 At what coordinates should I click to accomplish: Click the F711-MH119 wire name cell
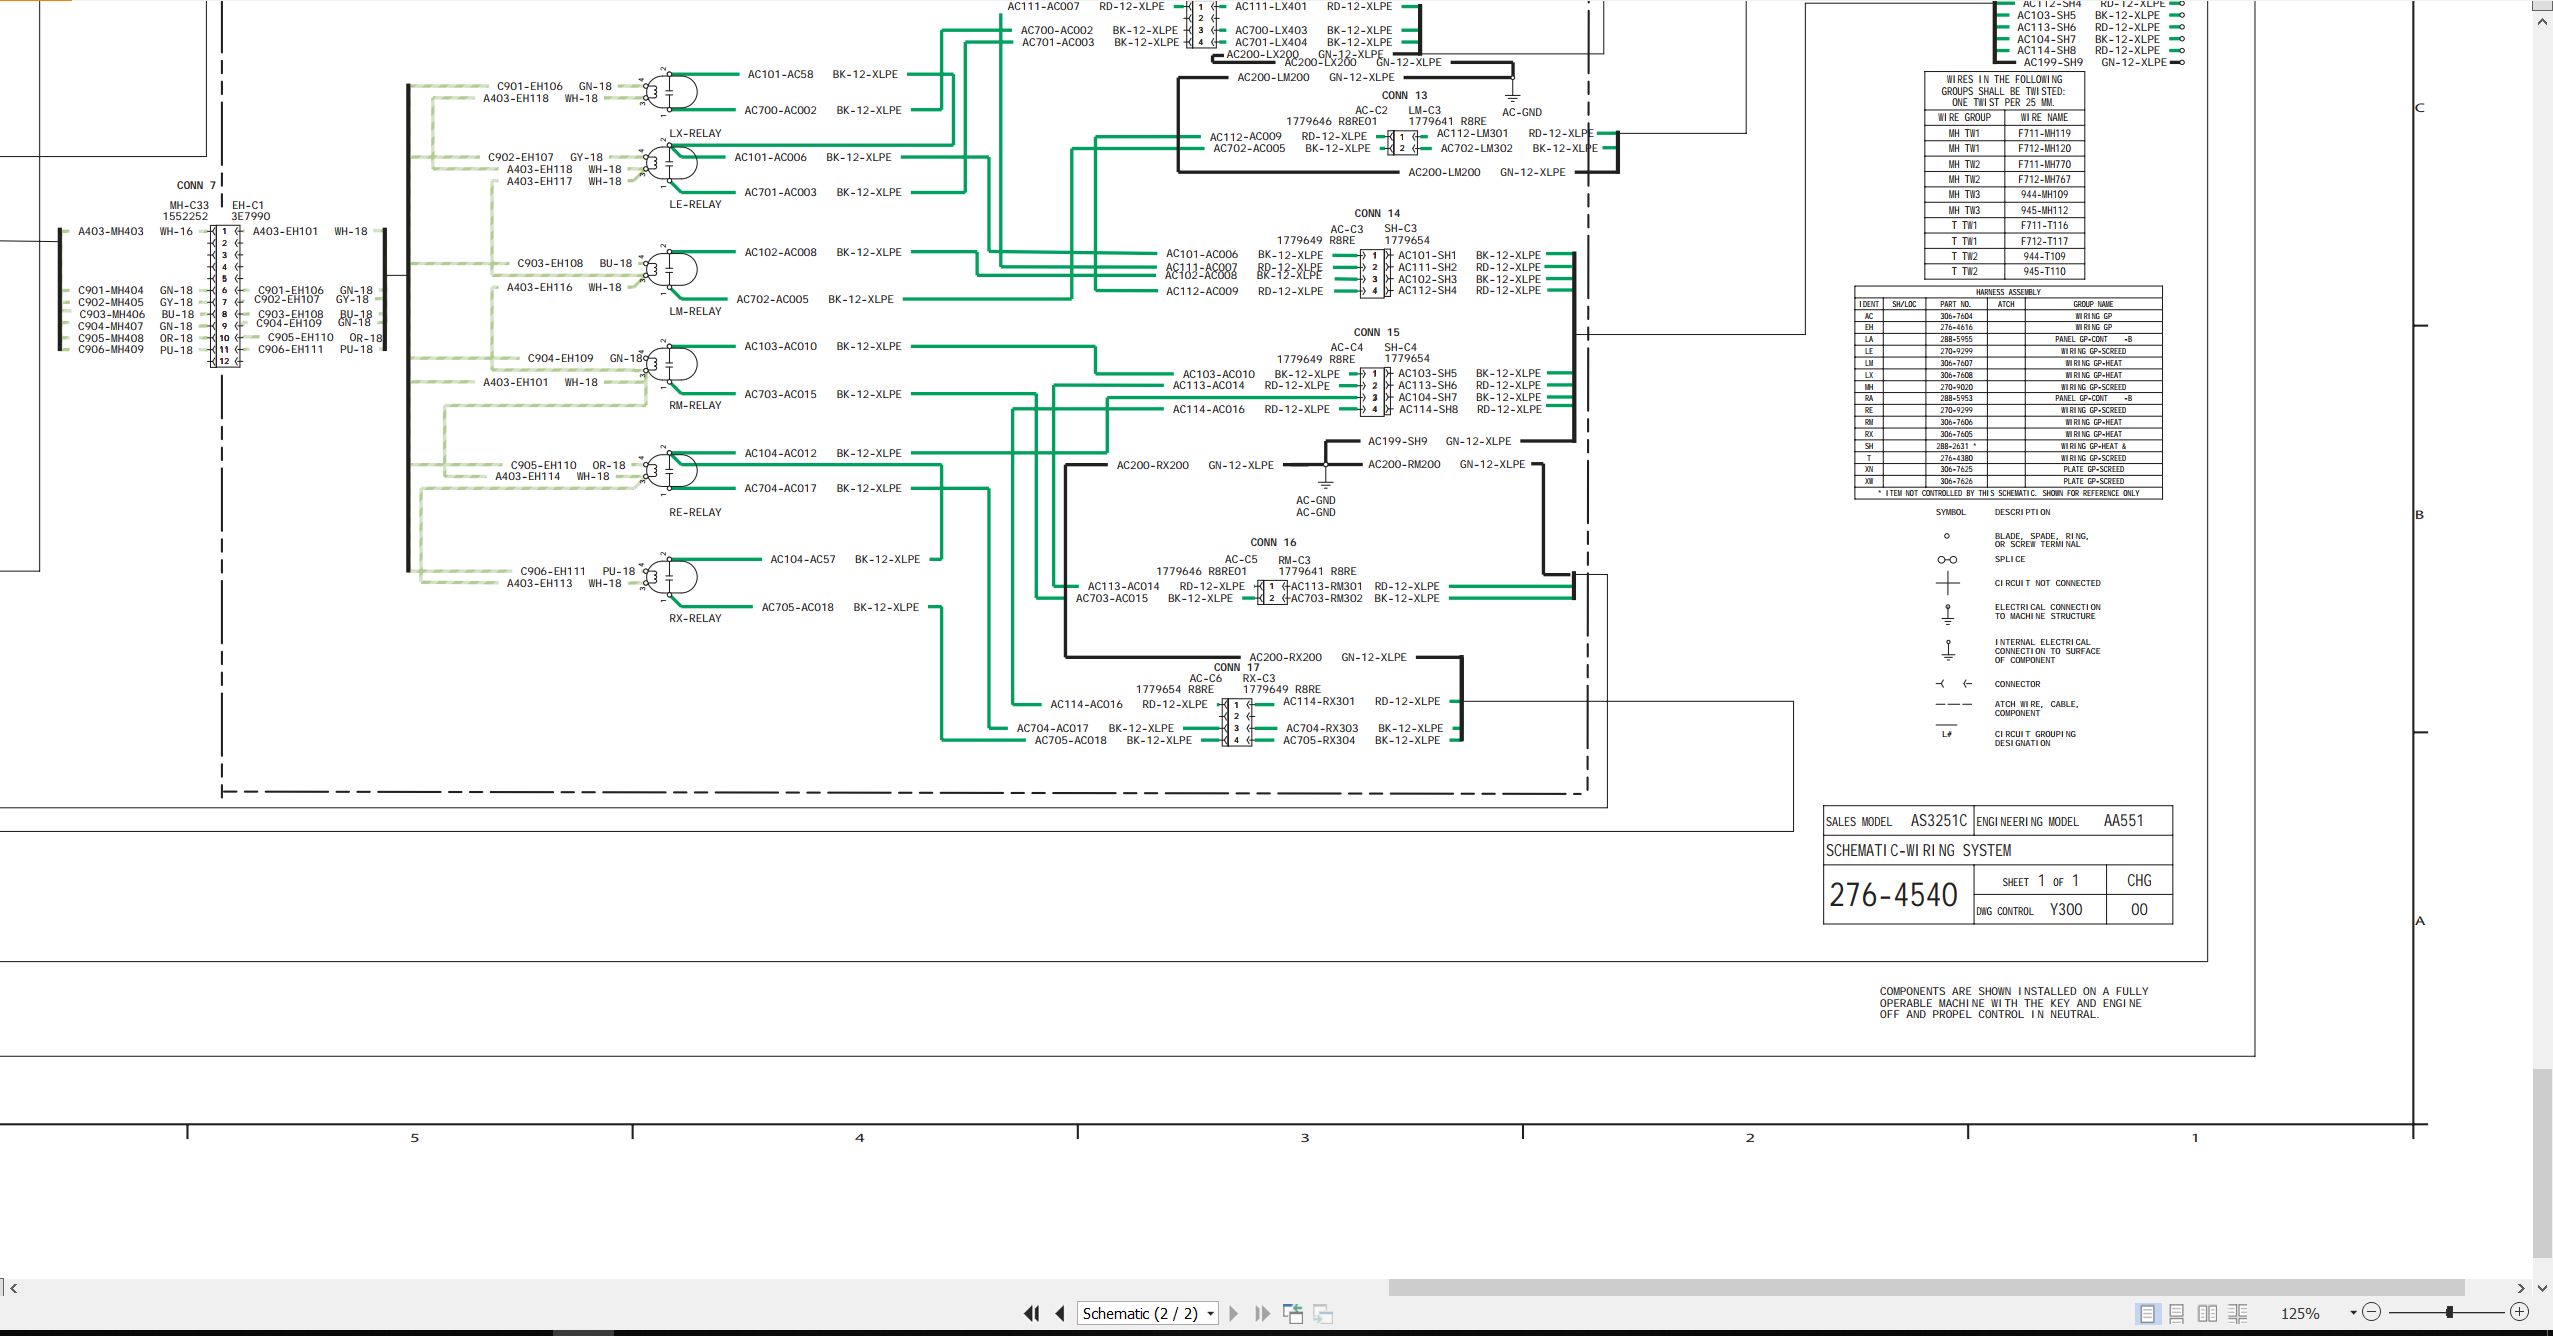click(2044, 133)
